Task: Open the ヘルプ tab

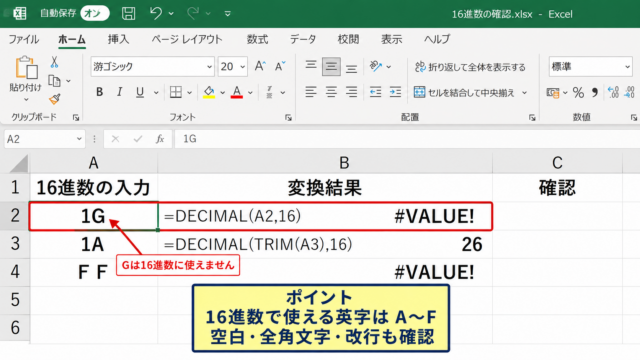Action: click(437, 39)
